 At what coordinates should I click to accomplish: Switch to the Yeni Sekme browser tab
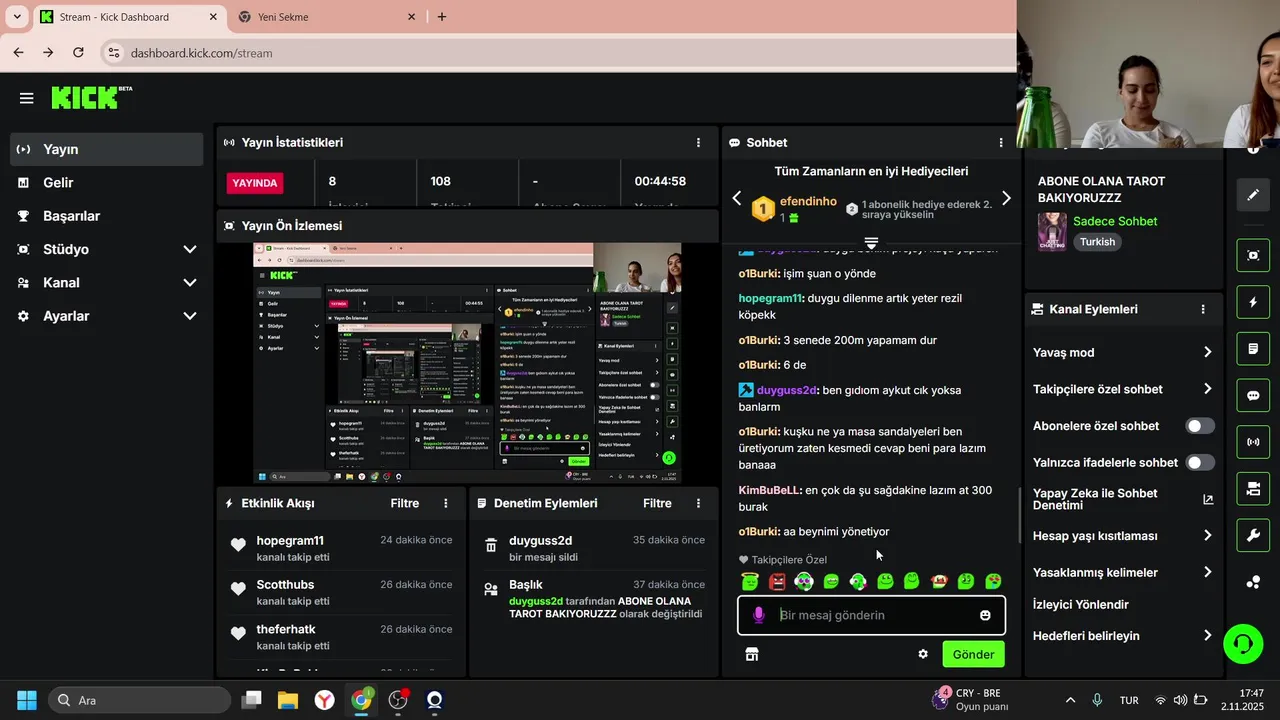[x=328, y=17]
